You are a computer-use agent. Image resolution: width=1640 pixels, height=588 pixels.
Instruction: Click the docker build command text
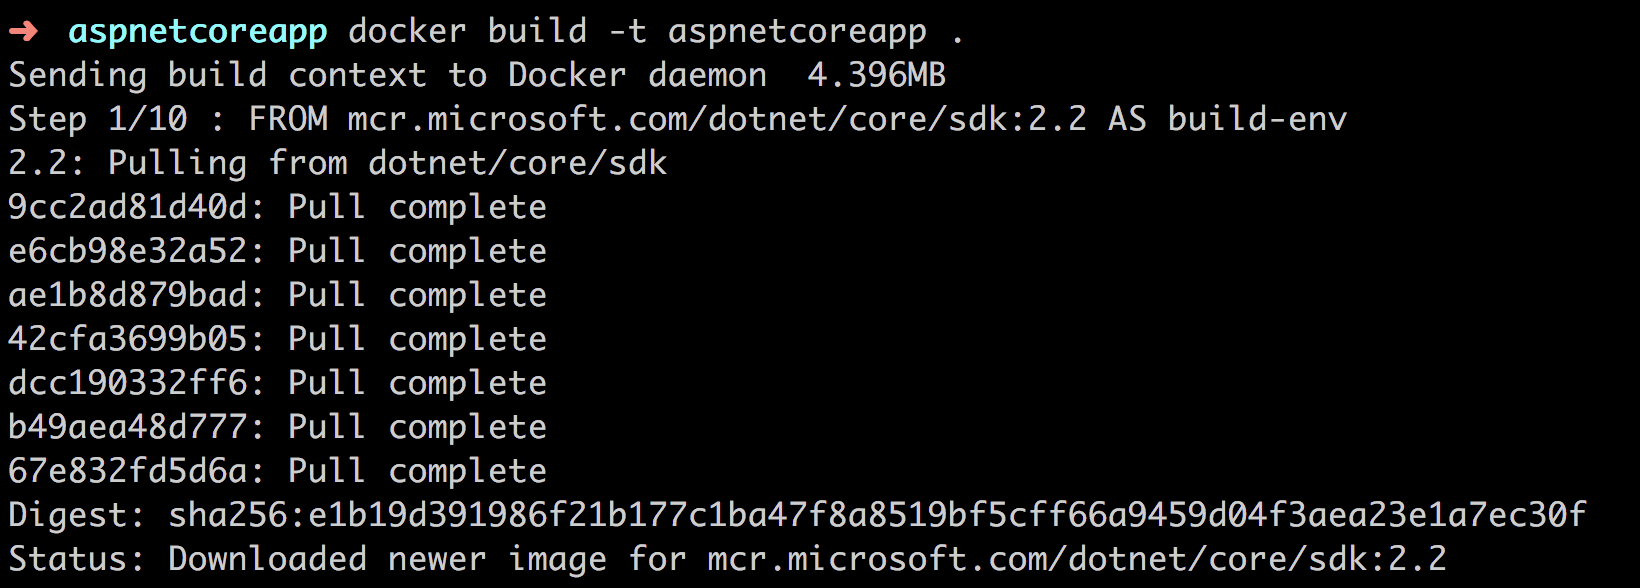467,31
